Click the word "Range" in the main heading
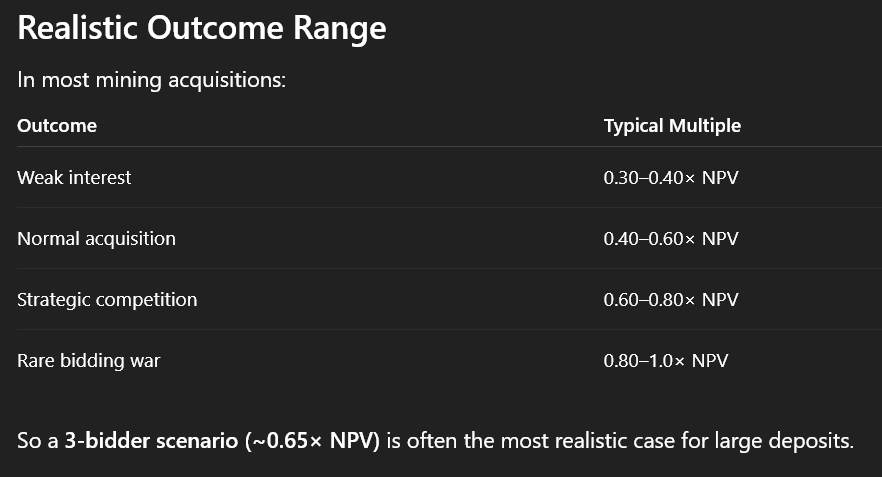This screenshot has height=477, width=882. click(338, 28)
